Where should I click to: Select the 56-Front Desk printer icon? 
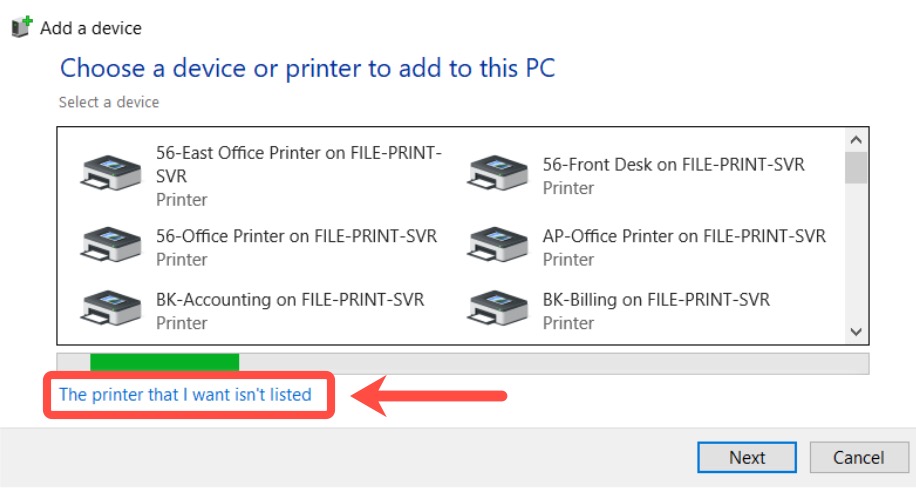[497, 172]
